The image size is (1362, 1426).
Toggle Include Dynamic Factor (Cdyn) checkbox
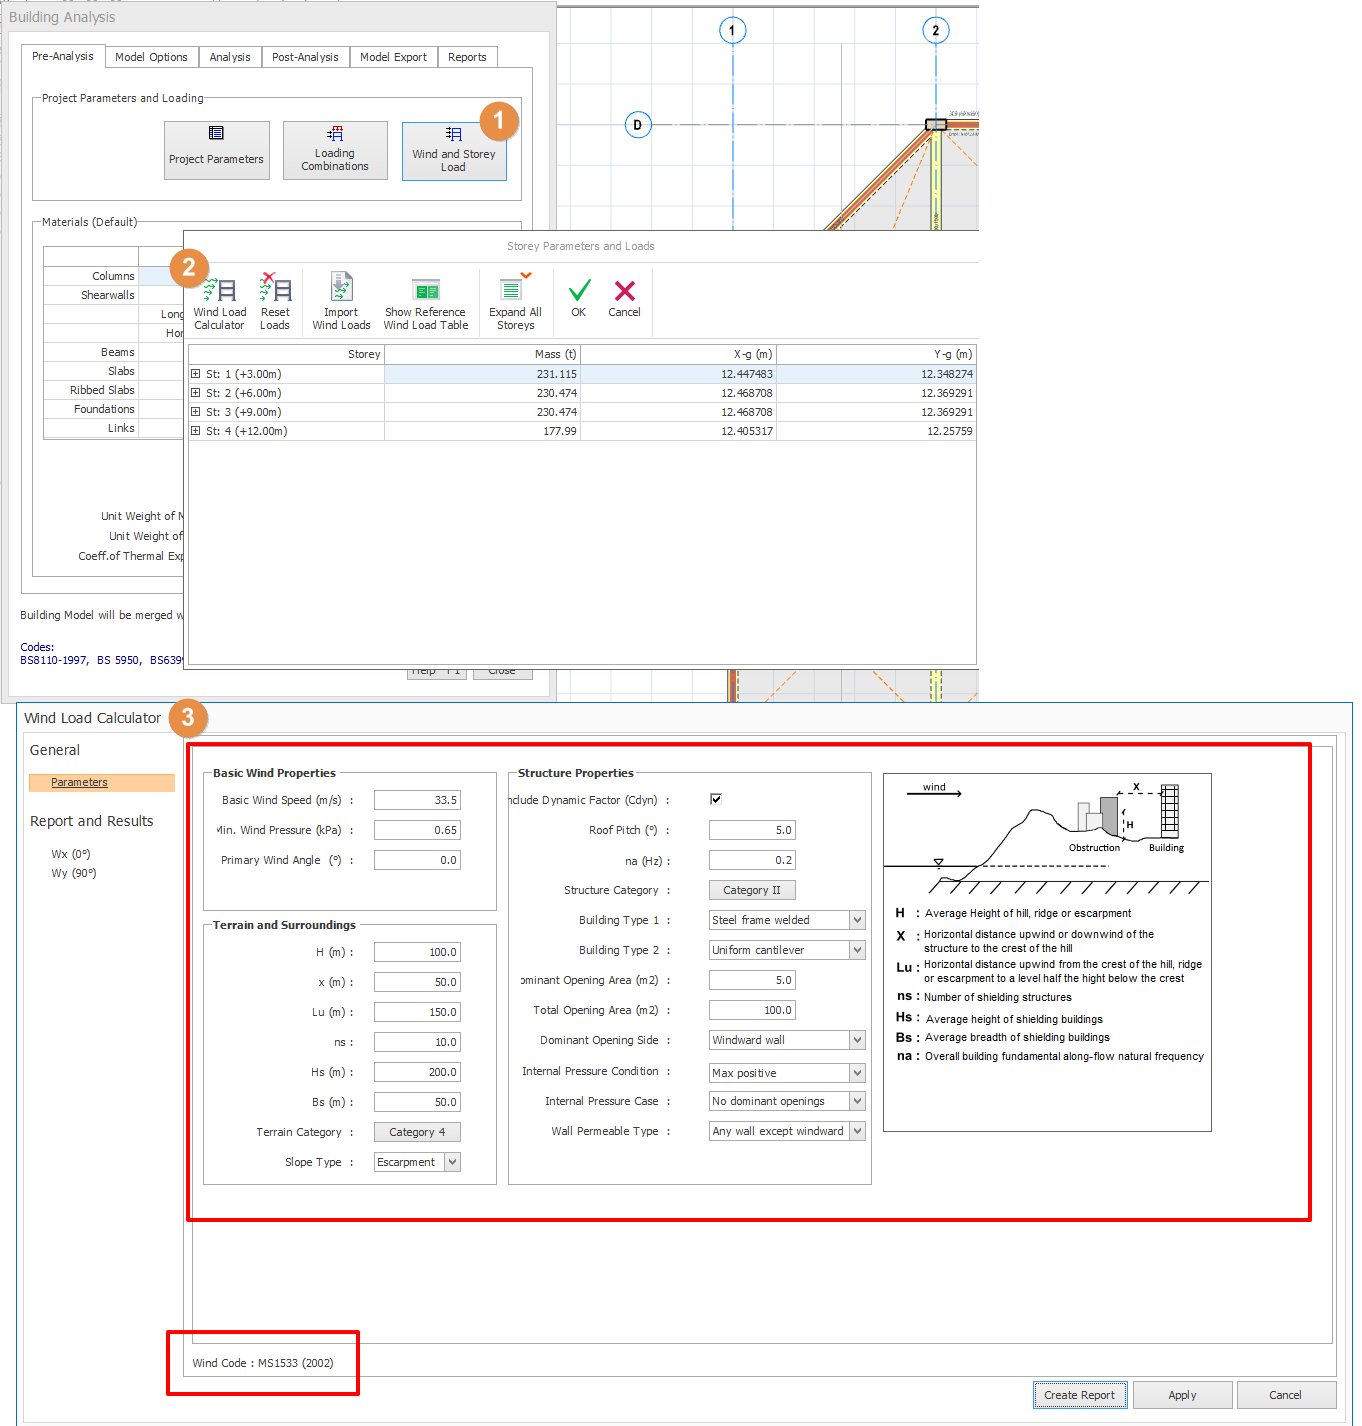(716, 799)
